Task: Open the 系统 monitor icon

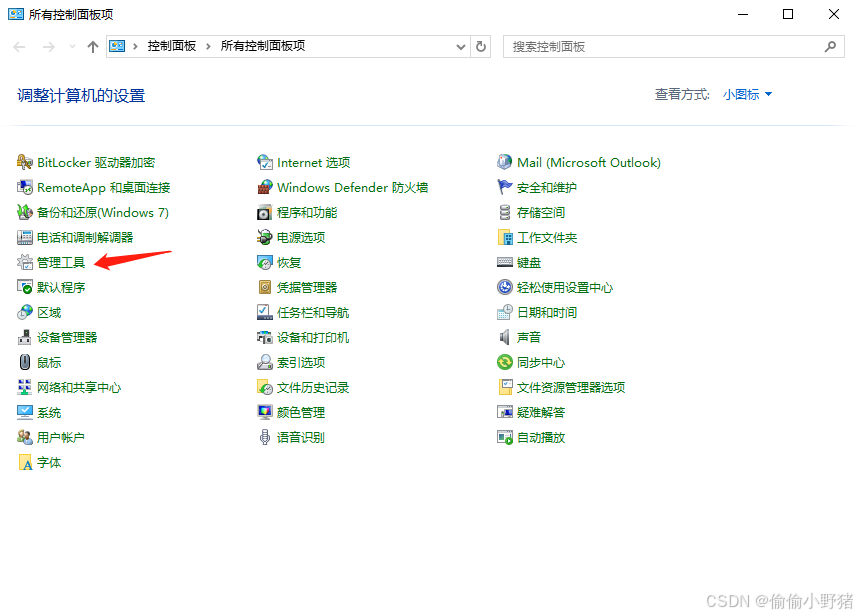Action: 25,412
